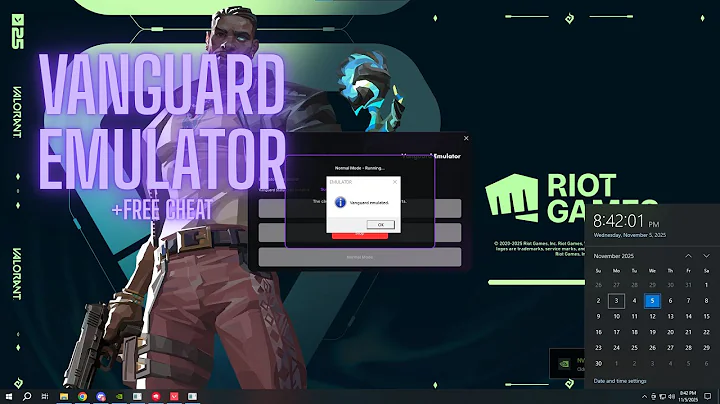The width and height of the screenshot is (720, 404).
Task: Go to next month in calendar flyout
Action: pyautogui.click(x=706, y=256)
